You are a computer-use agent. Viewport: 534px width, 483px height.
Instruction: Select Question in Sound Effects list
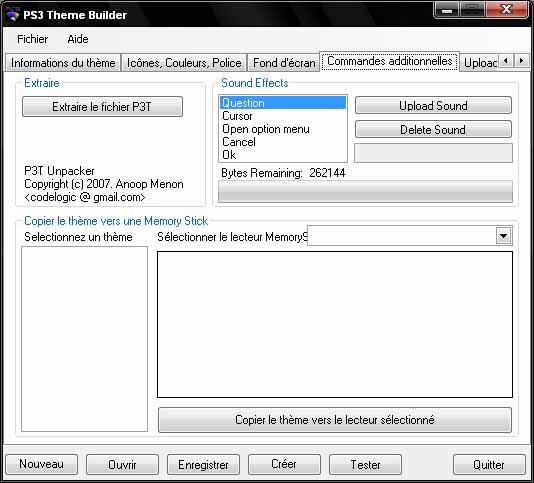[283, 103]
